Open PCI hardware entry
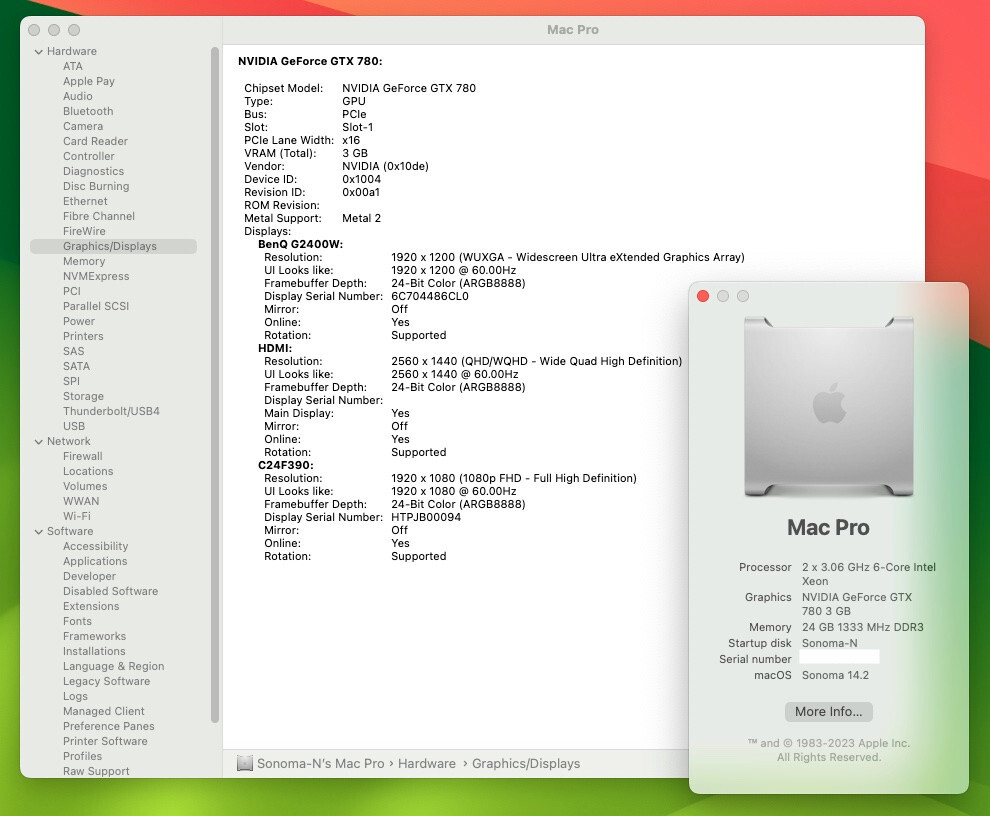Screen dimensions: 990x816 click(72, 291)
